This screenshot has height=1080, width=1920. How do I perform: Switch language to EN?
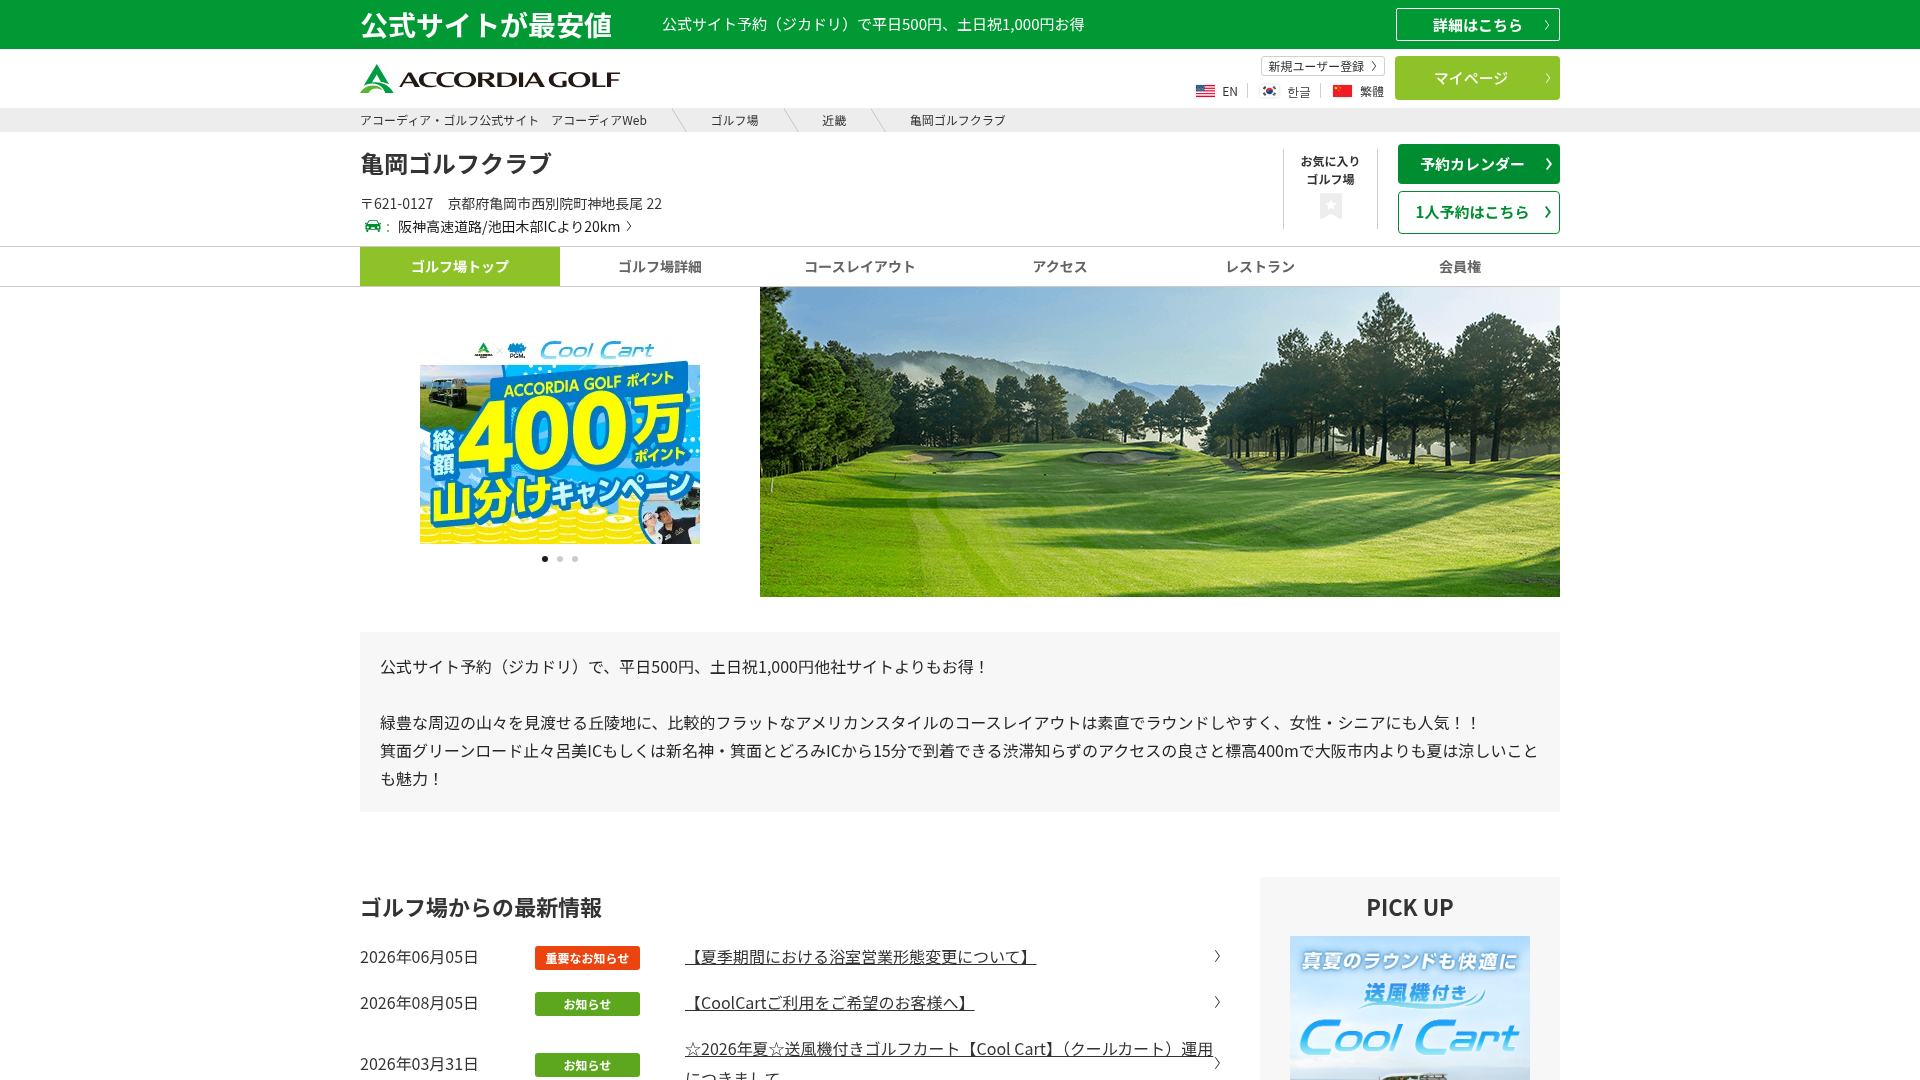pyautogui.click(x=1230, y=91)
